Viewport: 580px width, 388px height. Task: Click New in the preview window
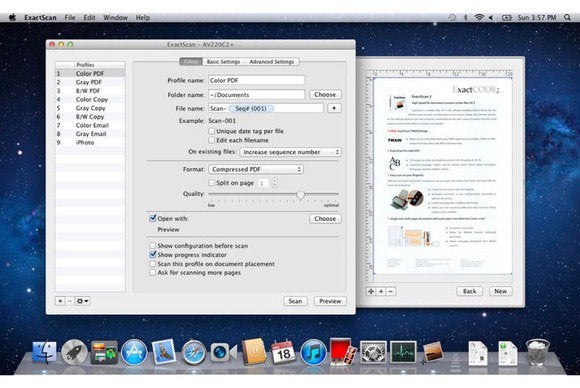(500, 291)
